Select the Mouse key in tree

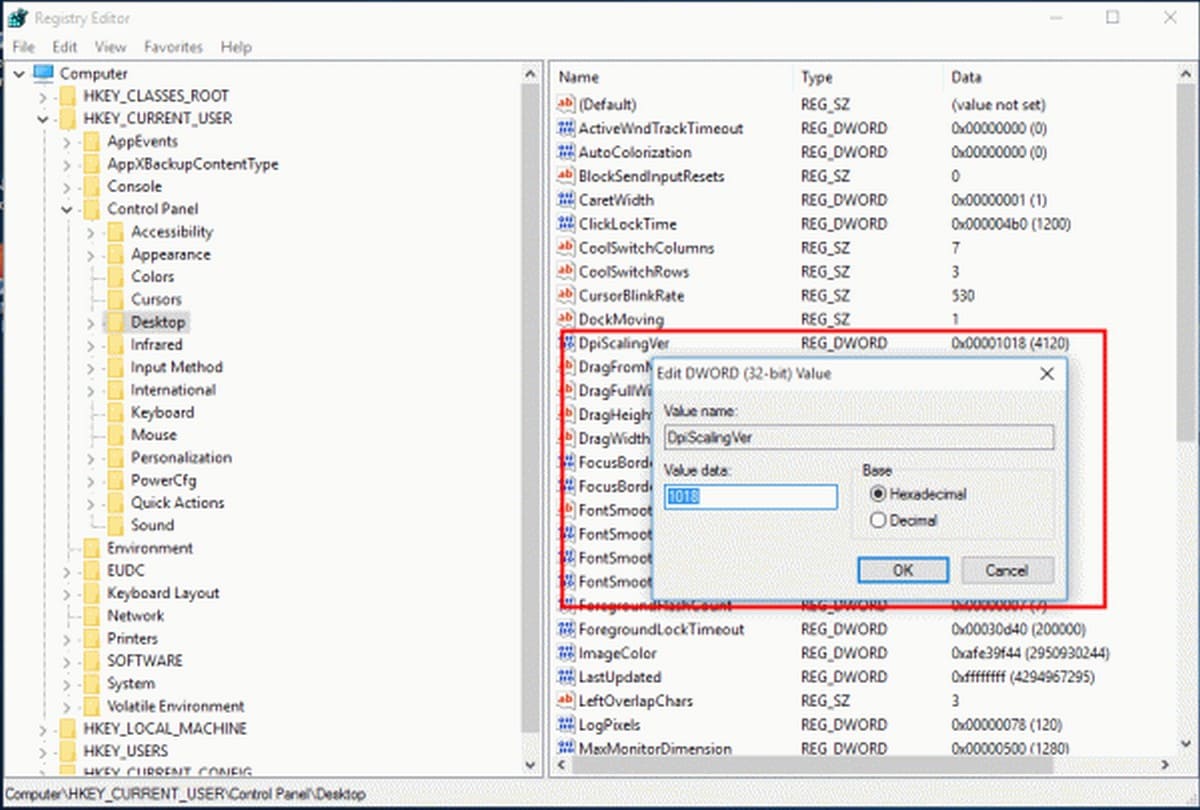[154, 435]
